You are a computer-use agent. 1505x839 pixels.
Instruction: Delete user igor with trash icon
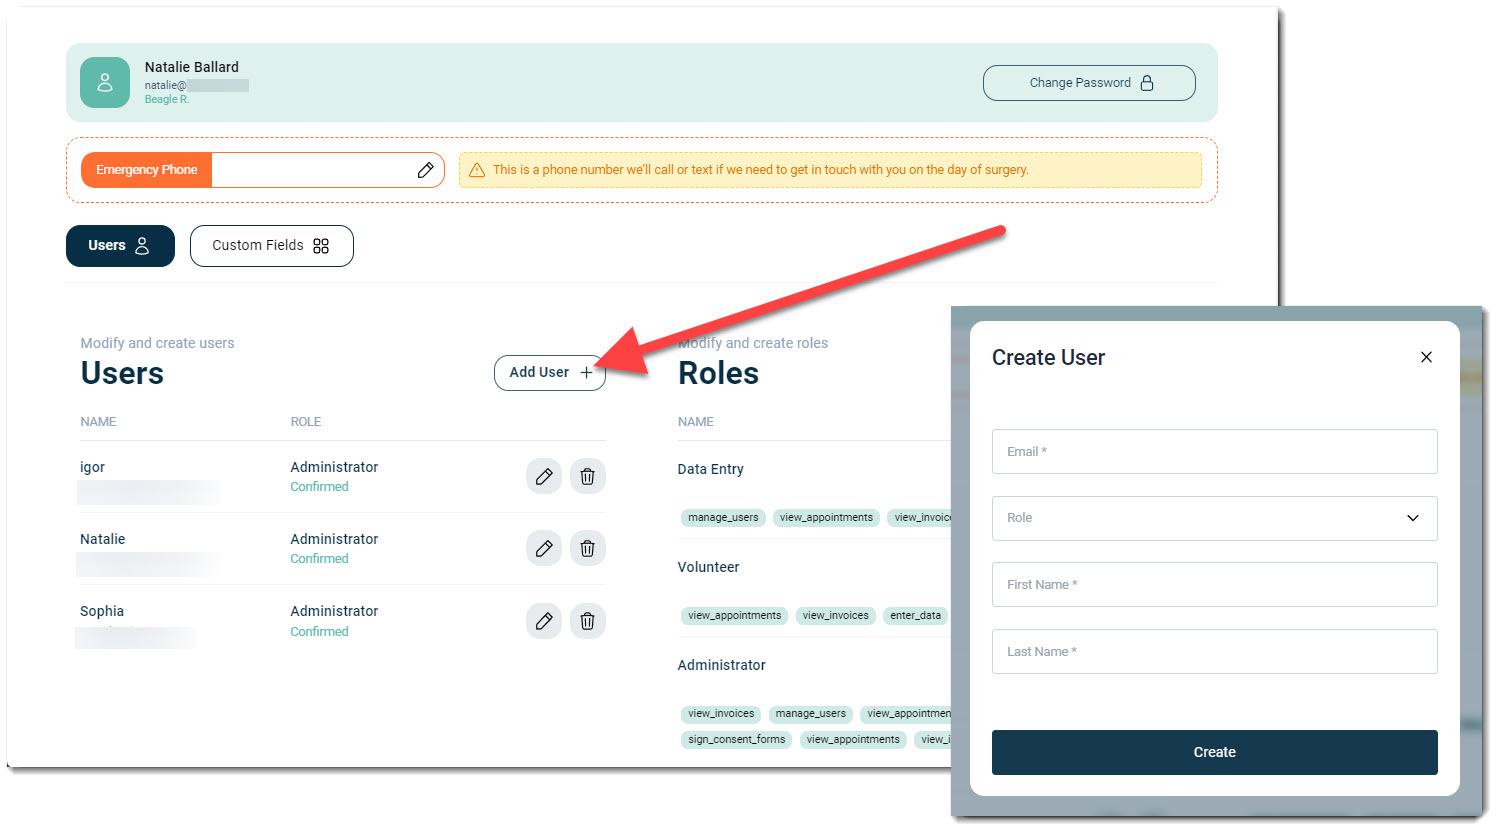(587, 477)
